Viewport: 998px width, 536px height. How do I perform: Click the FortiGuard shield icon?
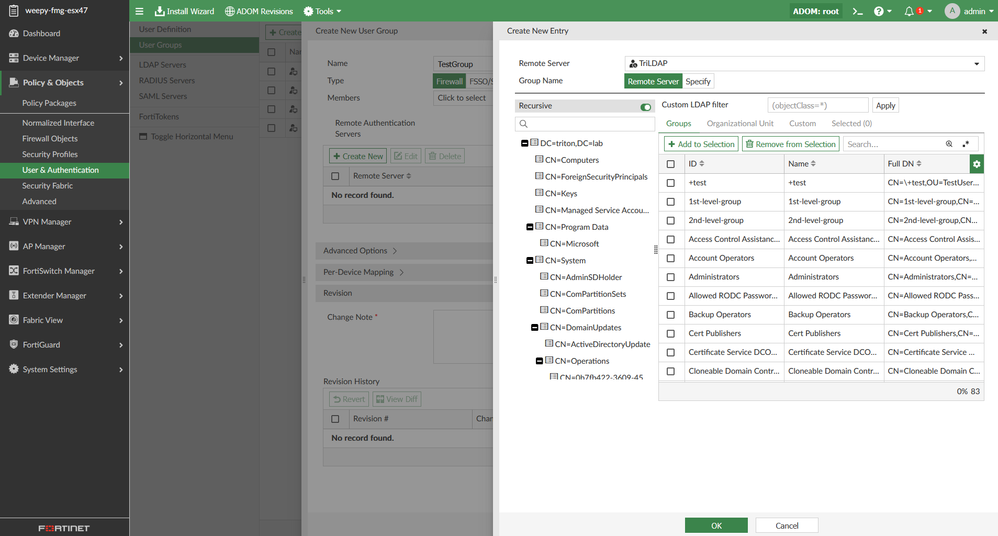[x=13, y=344]
